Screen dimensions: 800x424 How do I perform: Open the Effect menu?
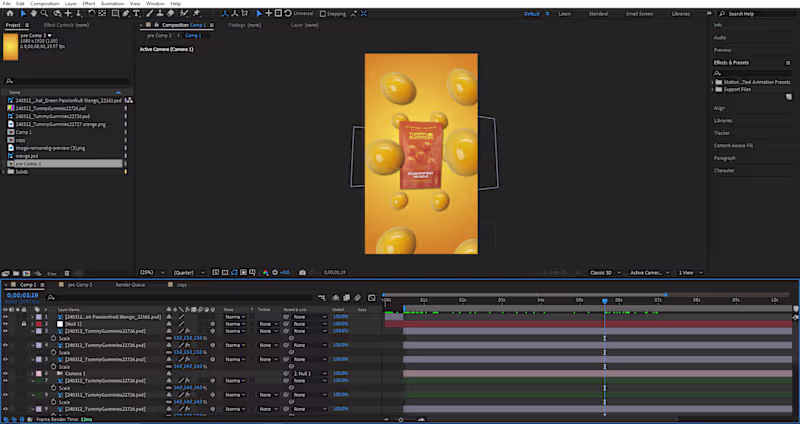[x=89, y=4]
